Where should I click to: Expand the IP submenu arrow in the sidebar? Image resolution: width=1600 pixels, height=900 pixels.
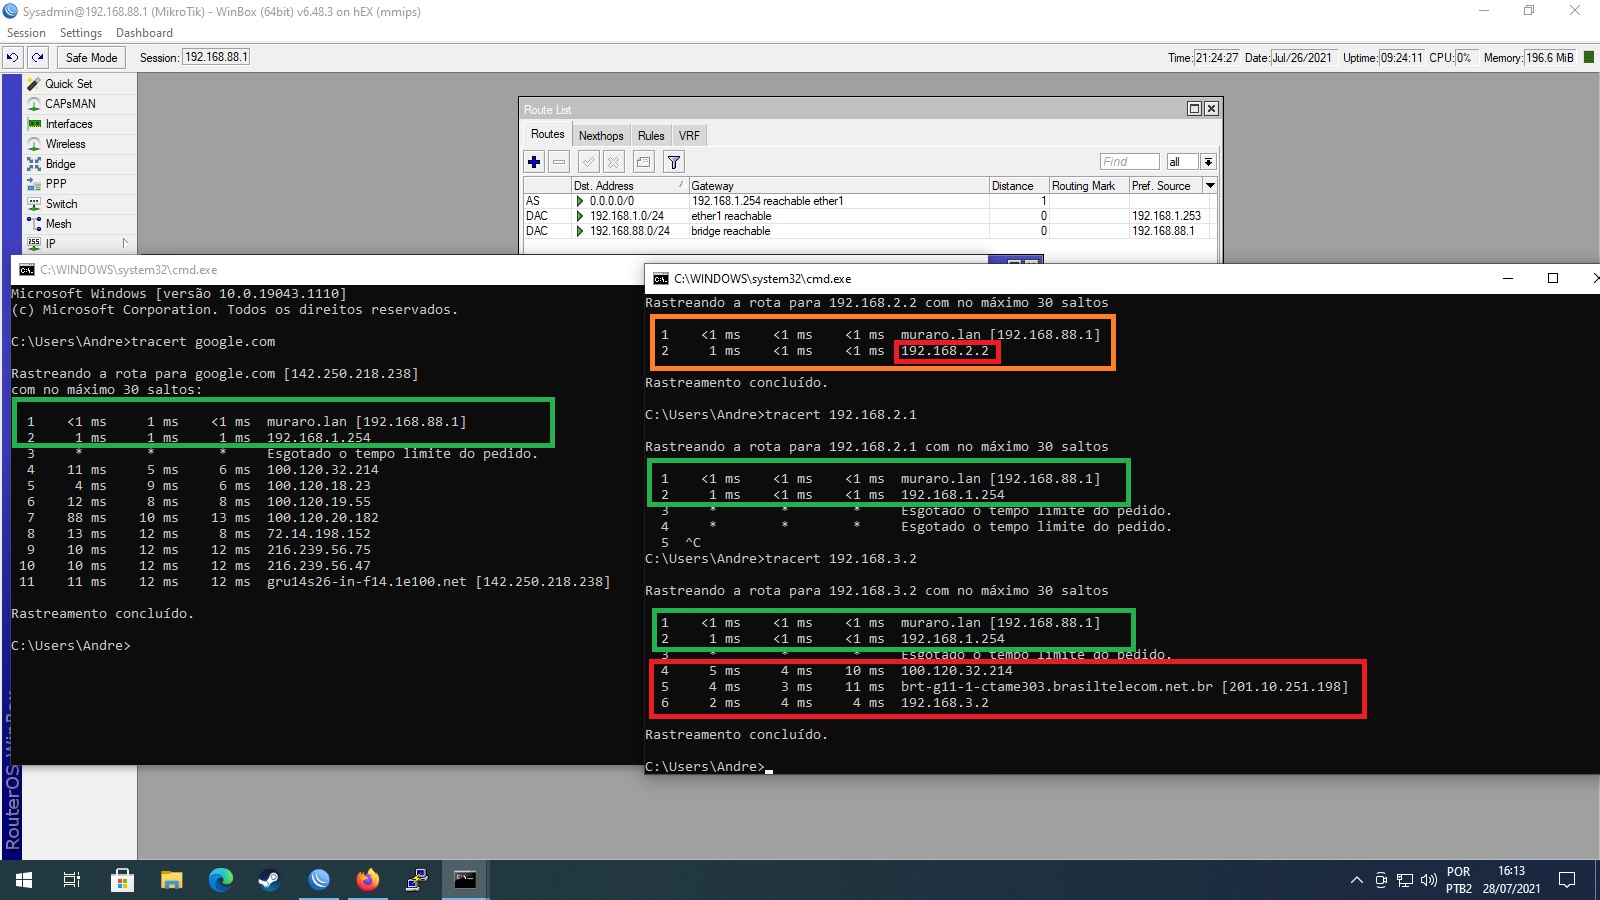tap(125, 243)
